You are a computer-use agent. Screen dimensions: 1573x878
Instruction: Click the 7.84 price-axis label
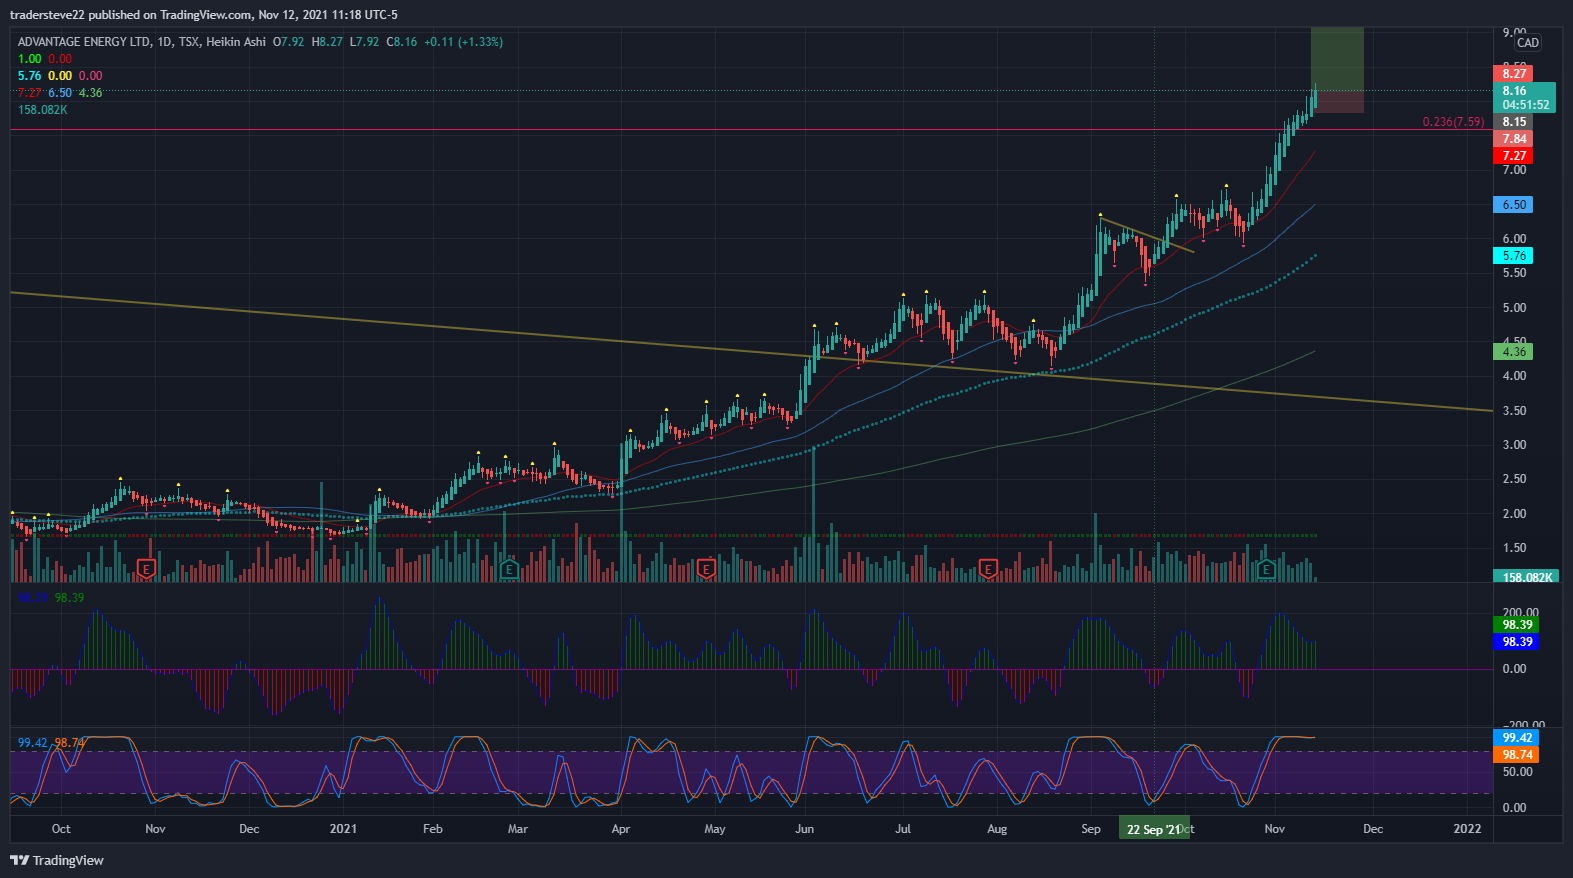[x=1514, y=139]
